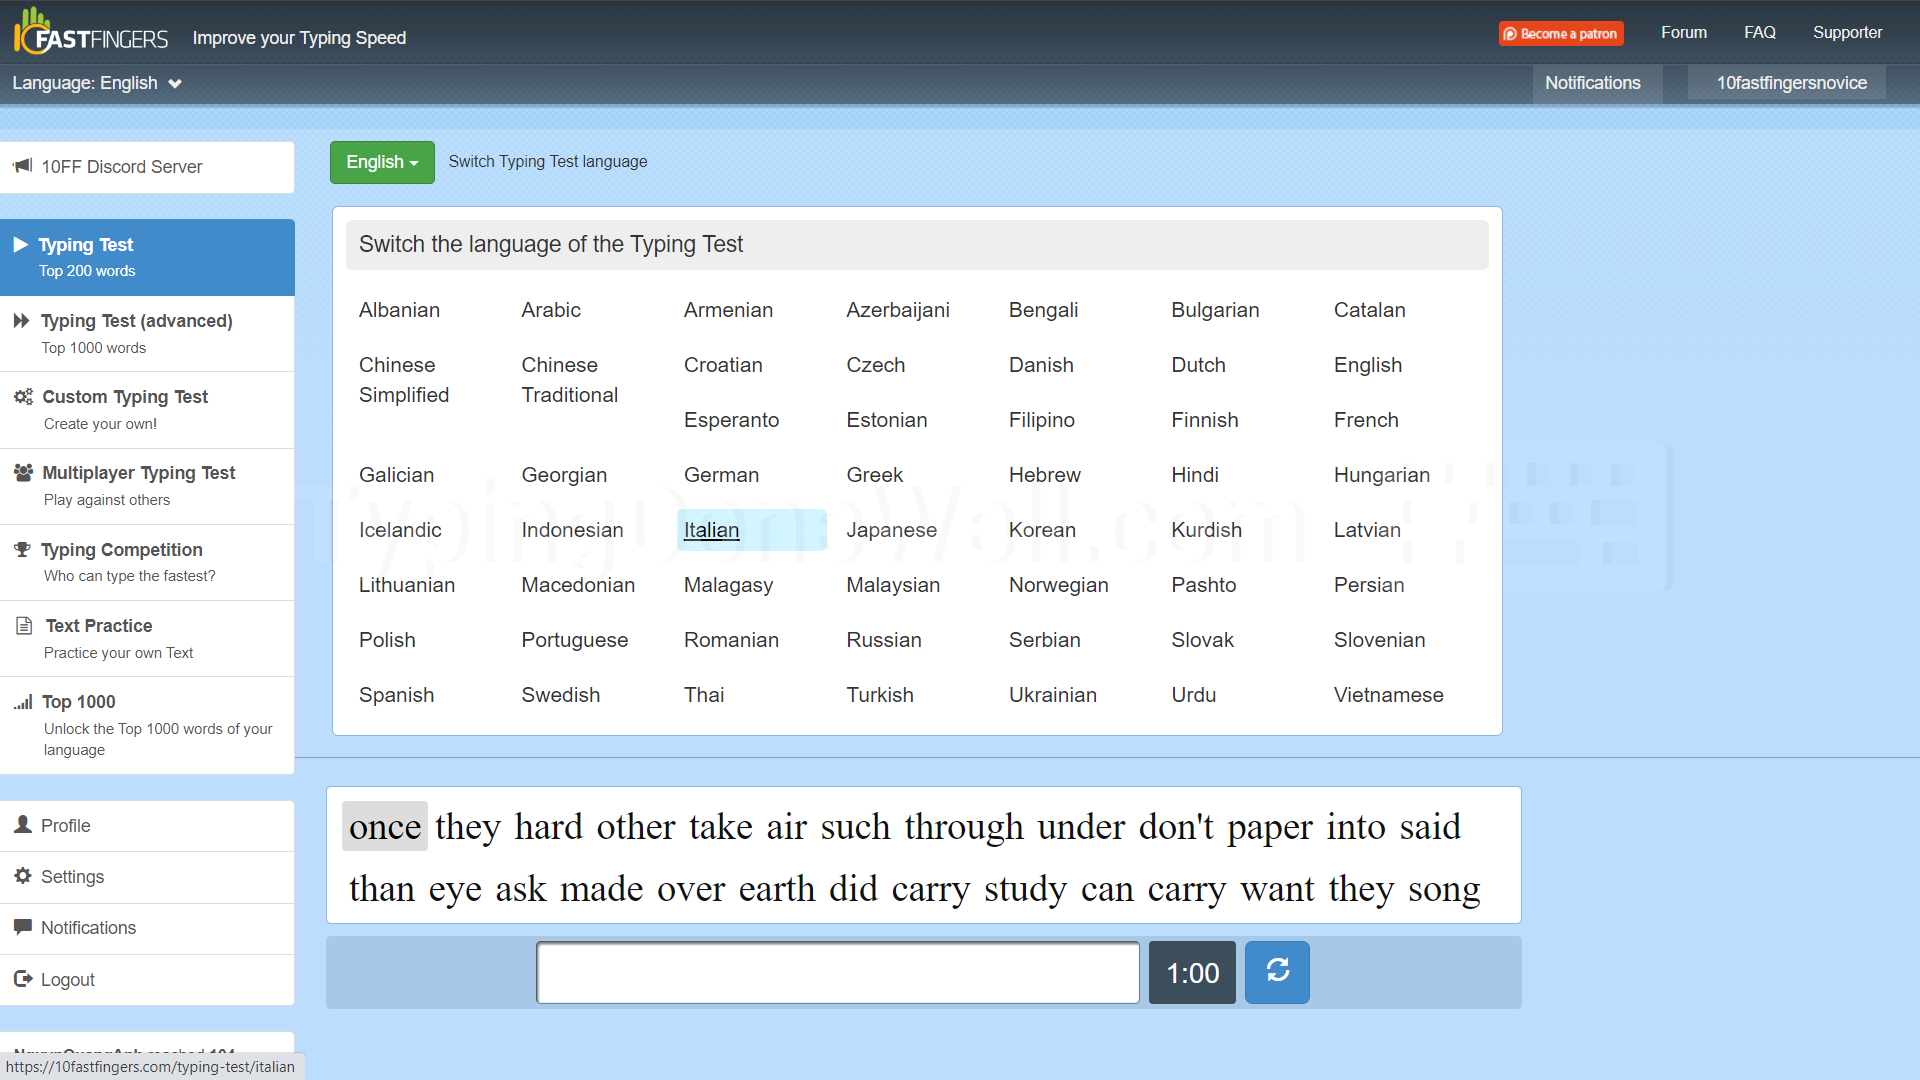Click the Become a patron button
The image size is (1920, 1080).
1561,34
